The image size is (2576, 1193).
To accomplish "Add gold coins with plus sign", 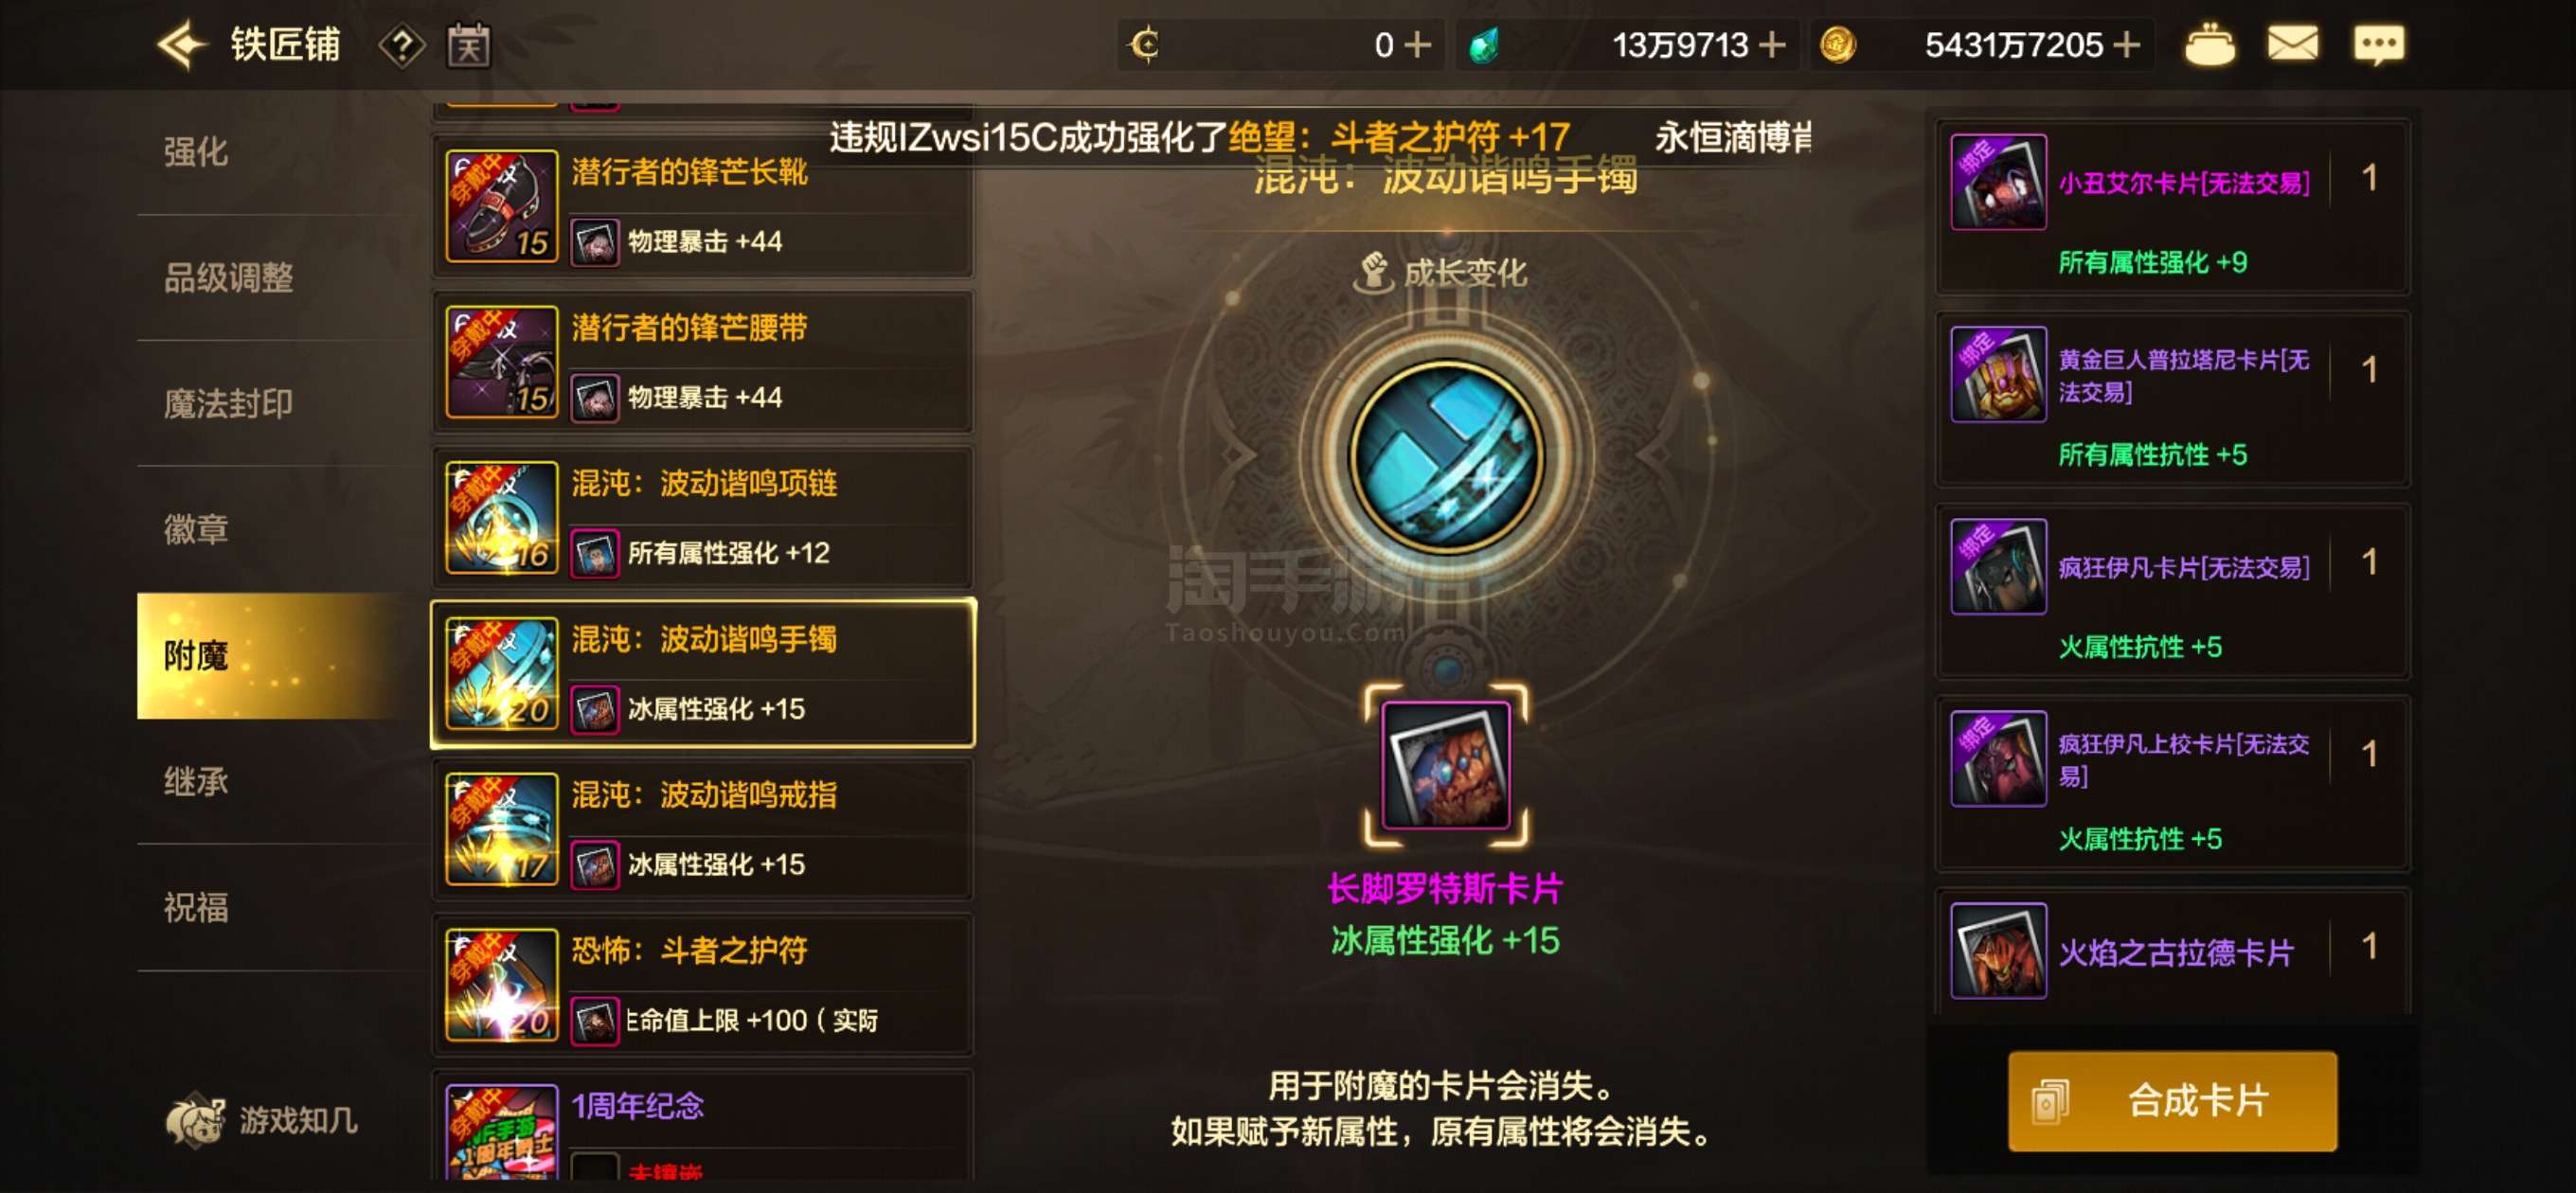I will (x=2127, y=45).
